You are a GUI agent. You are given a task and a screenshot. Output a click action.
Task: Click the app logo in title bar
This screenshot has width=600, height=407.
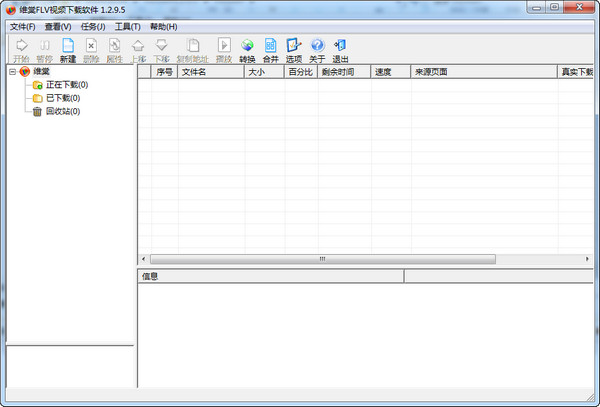coord(11,10)
